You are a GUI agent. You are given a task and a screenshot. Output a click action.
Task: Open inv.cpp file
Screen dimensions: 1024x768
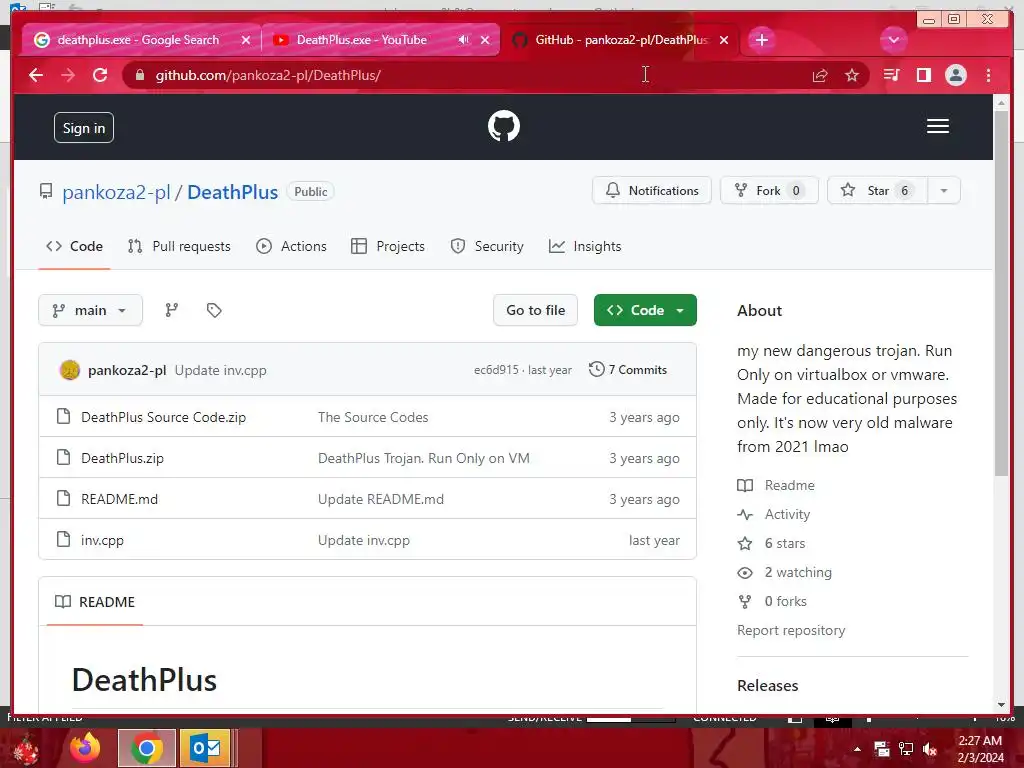(103, 541)
